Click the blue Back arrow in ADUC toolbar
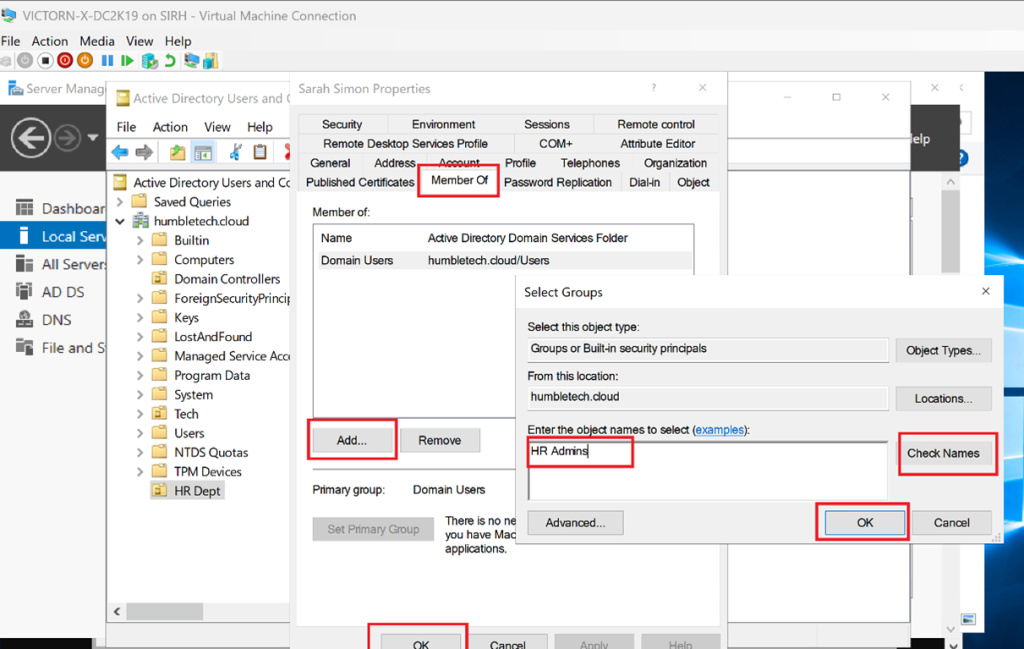1024x649 pixels. point(120,153)
